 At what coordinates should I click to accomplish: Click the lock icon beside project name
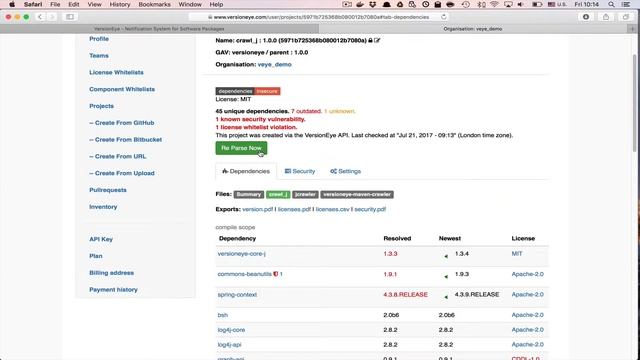tap(370, 40)
